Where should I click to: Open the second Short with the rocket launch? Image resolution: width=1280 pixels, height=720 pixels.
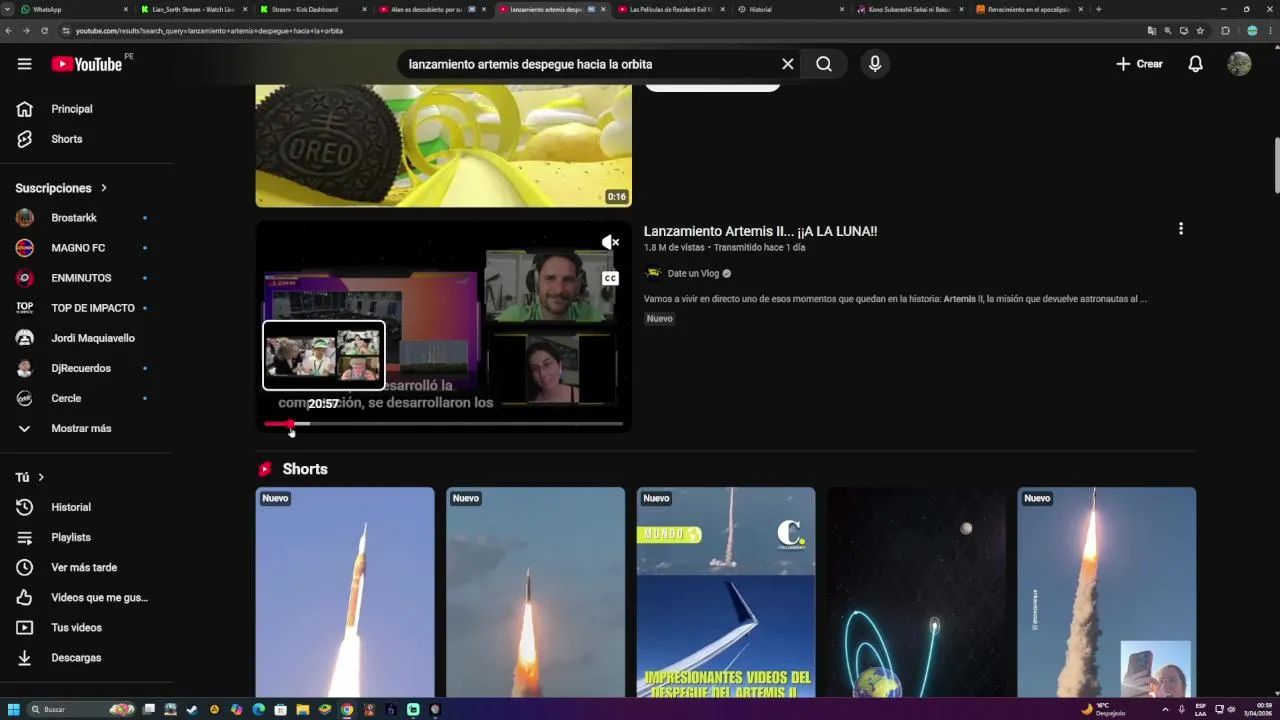(535, 592)
